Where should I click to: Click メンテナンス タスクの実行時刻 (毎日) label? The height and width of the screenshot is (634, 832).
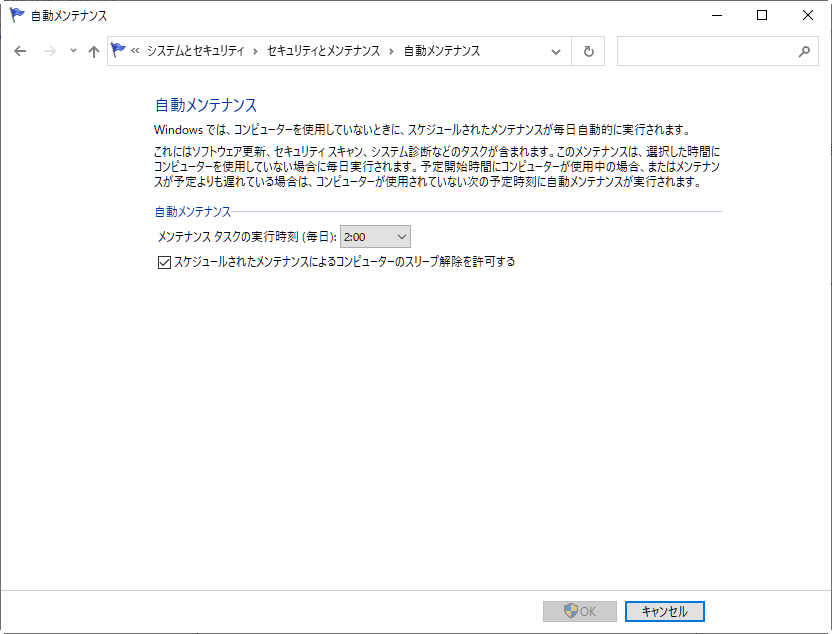[x=247, y=237]
